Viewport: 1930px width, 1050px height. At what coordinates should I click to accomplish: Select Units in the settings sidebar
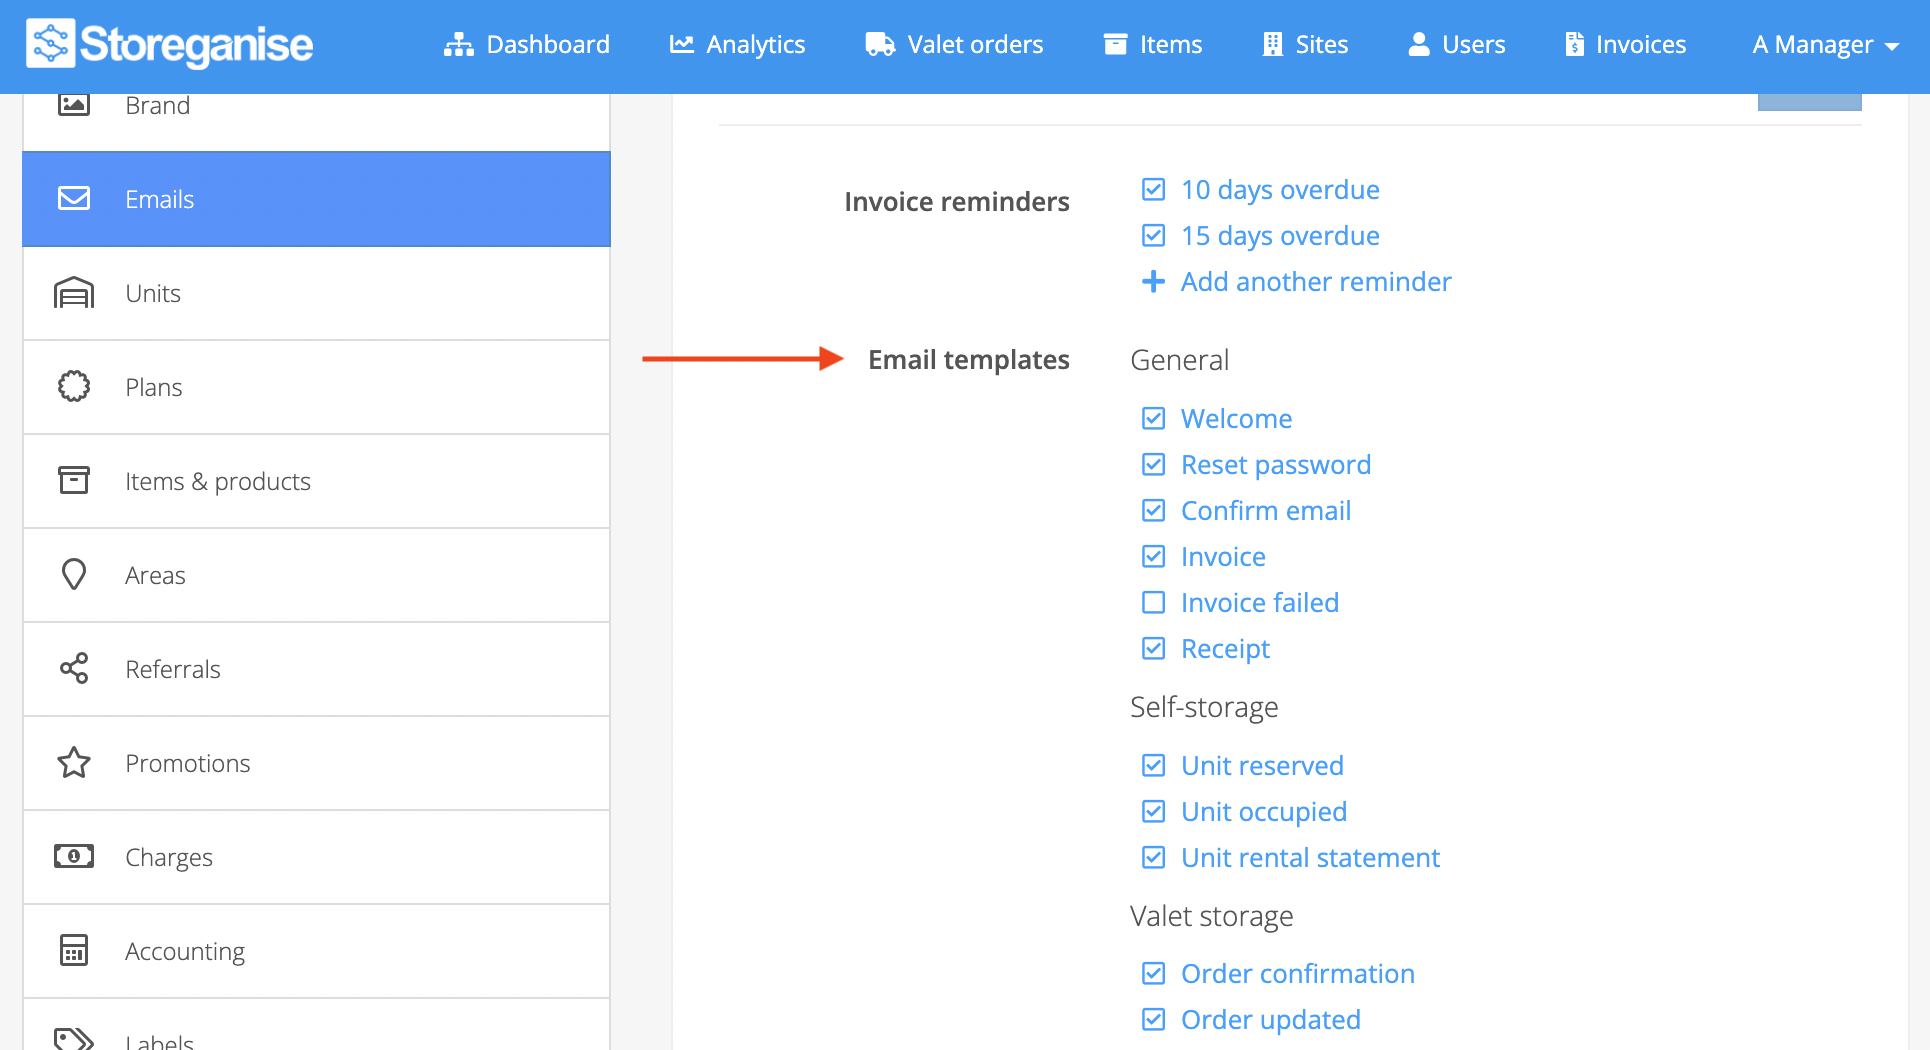click(316, 293)
